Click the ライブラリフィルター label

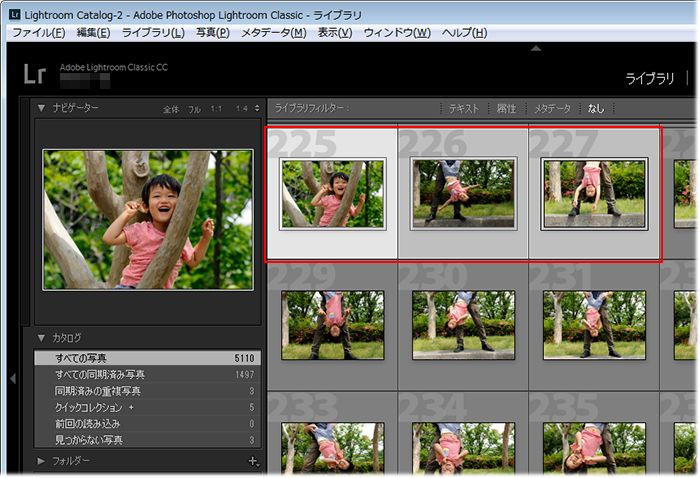pyautogui.click(x=311, y=108)
